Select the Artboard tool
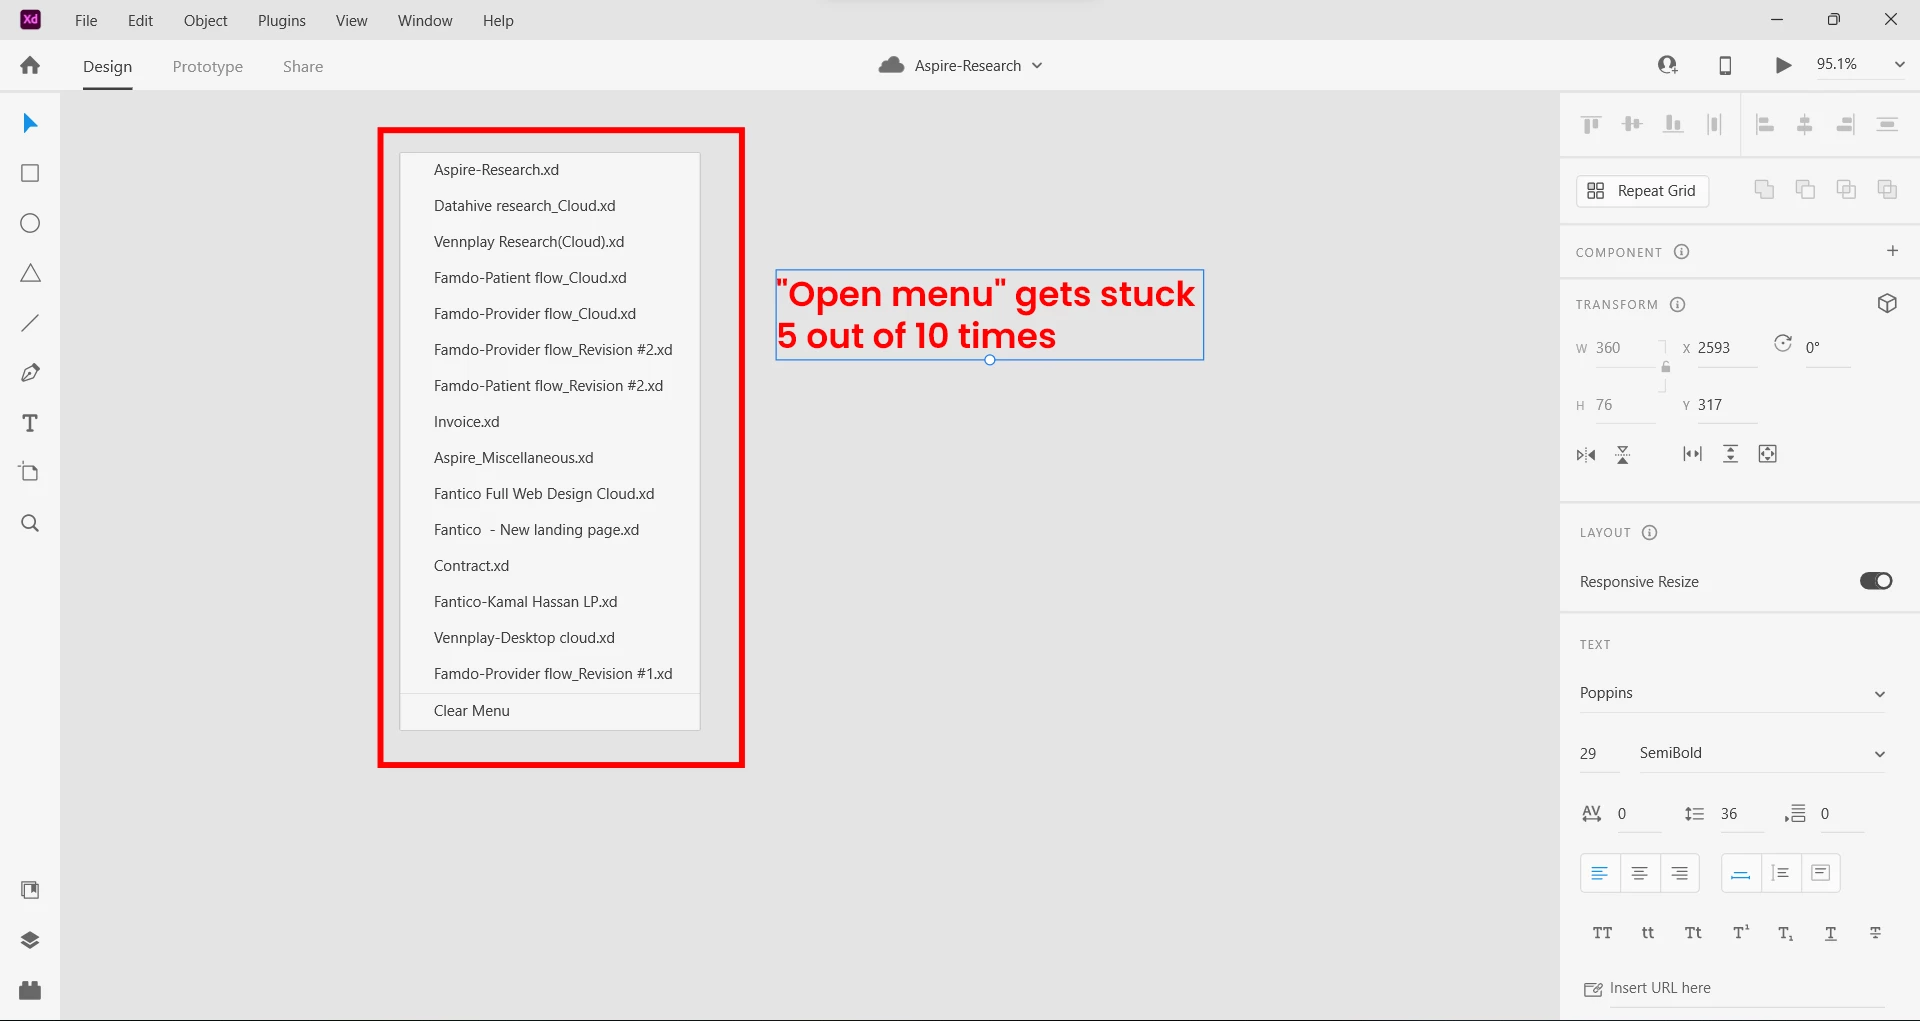Viewport: 1920px width, 1021px height. (x=30, y=472)
